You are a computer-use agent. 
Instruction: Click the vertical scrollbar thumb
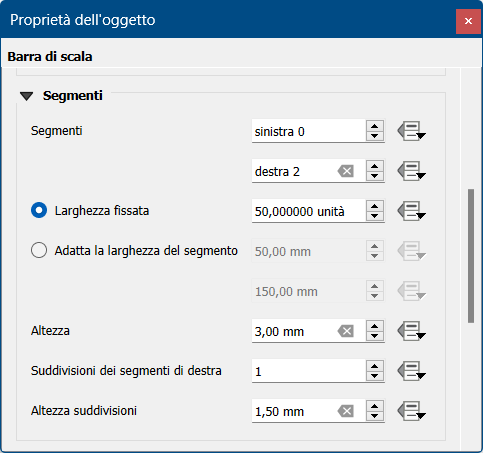click(471, 256)
